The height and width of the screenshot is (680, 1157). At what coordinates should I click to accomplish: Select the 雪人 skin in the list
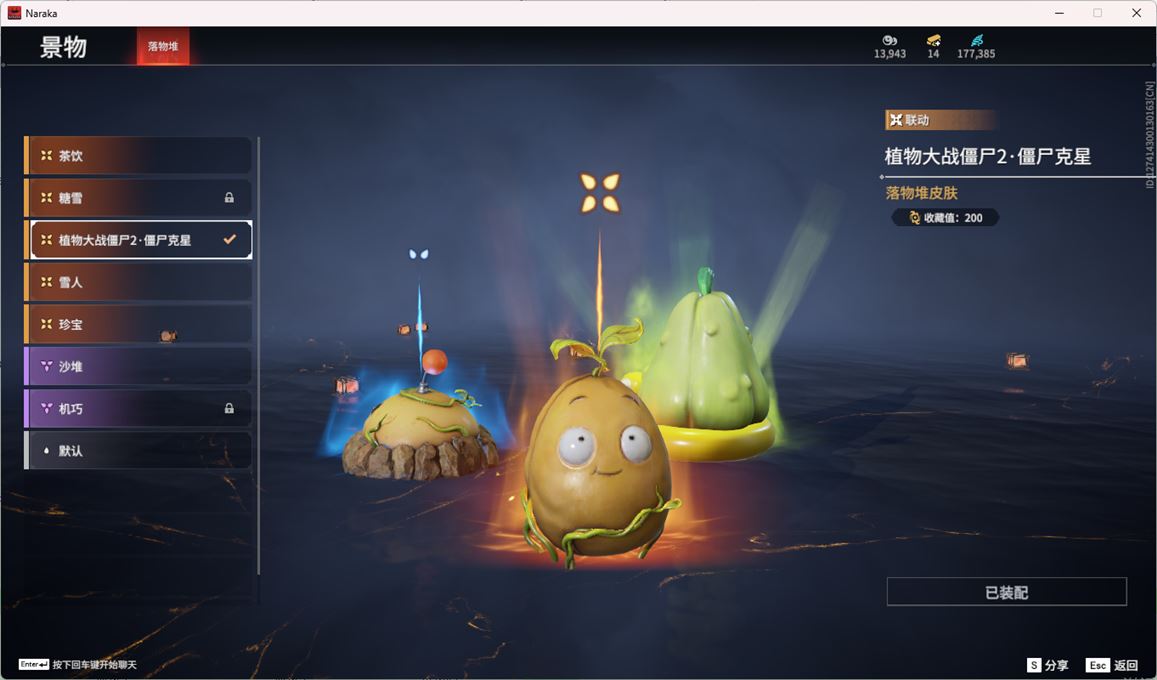pos(138,282)
